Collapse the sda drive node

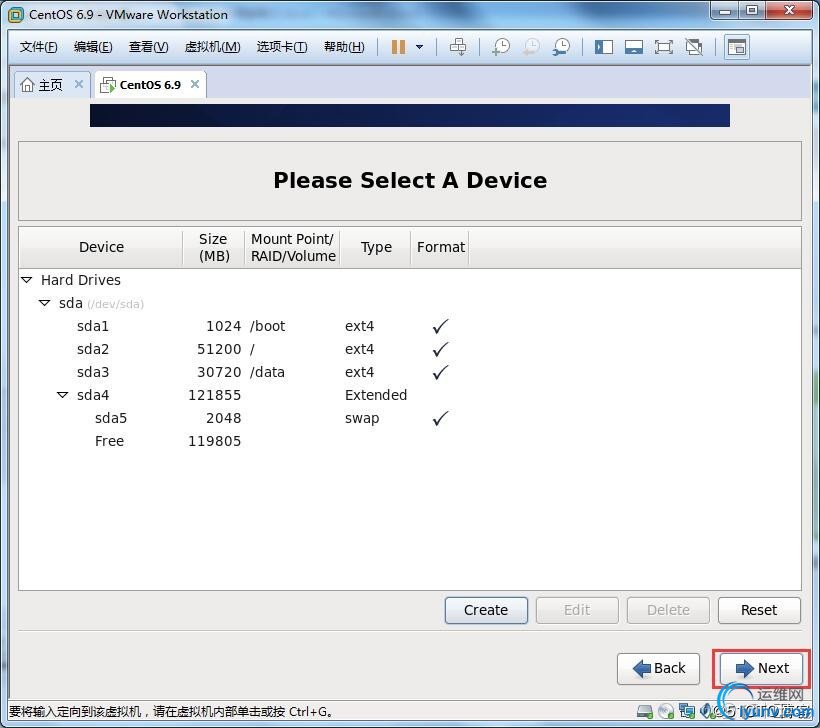[44, 303]
